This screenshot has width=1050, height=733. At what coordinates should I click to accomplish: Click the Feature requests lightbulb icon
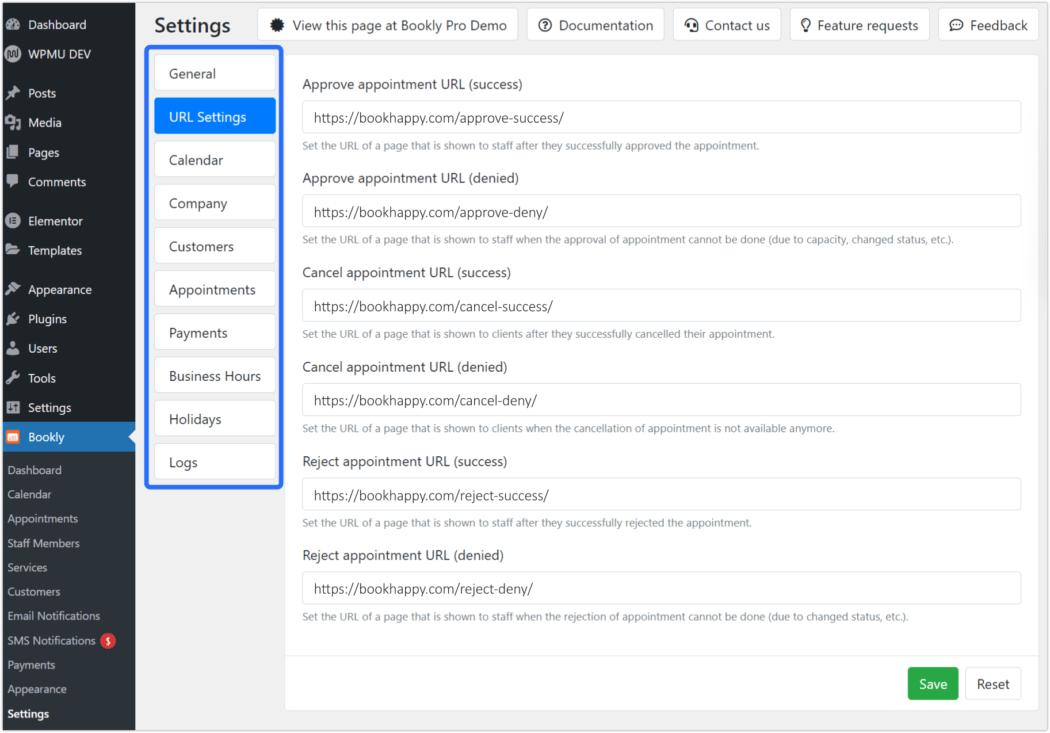(806, 25)
